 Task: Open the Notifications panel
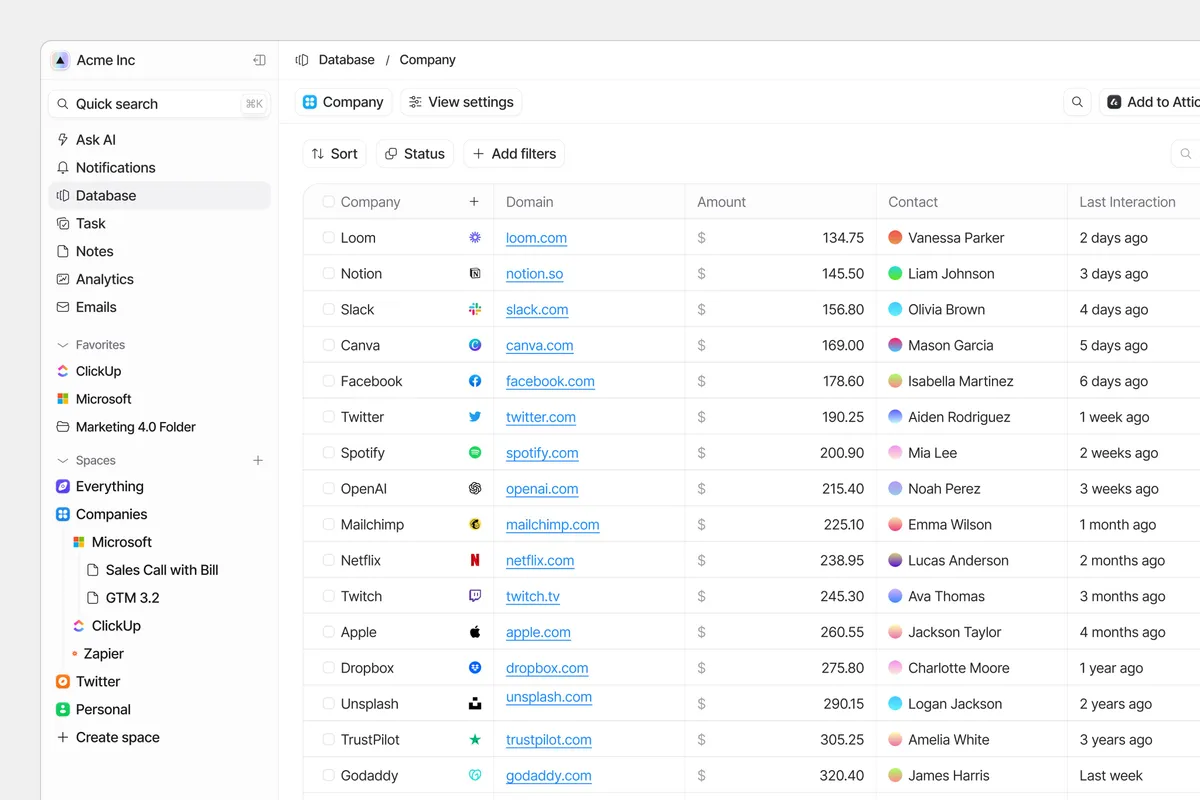tap(116, 167)
